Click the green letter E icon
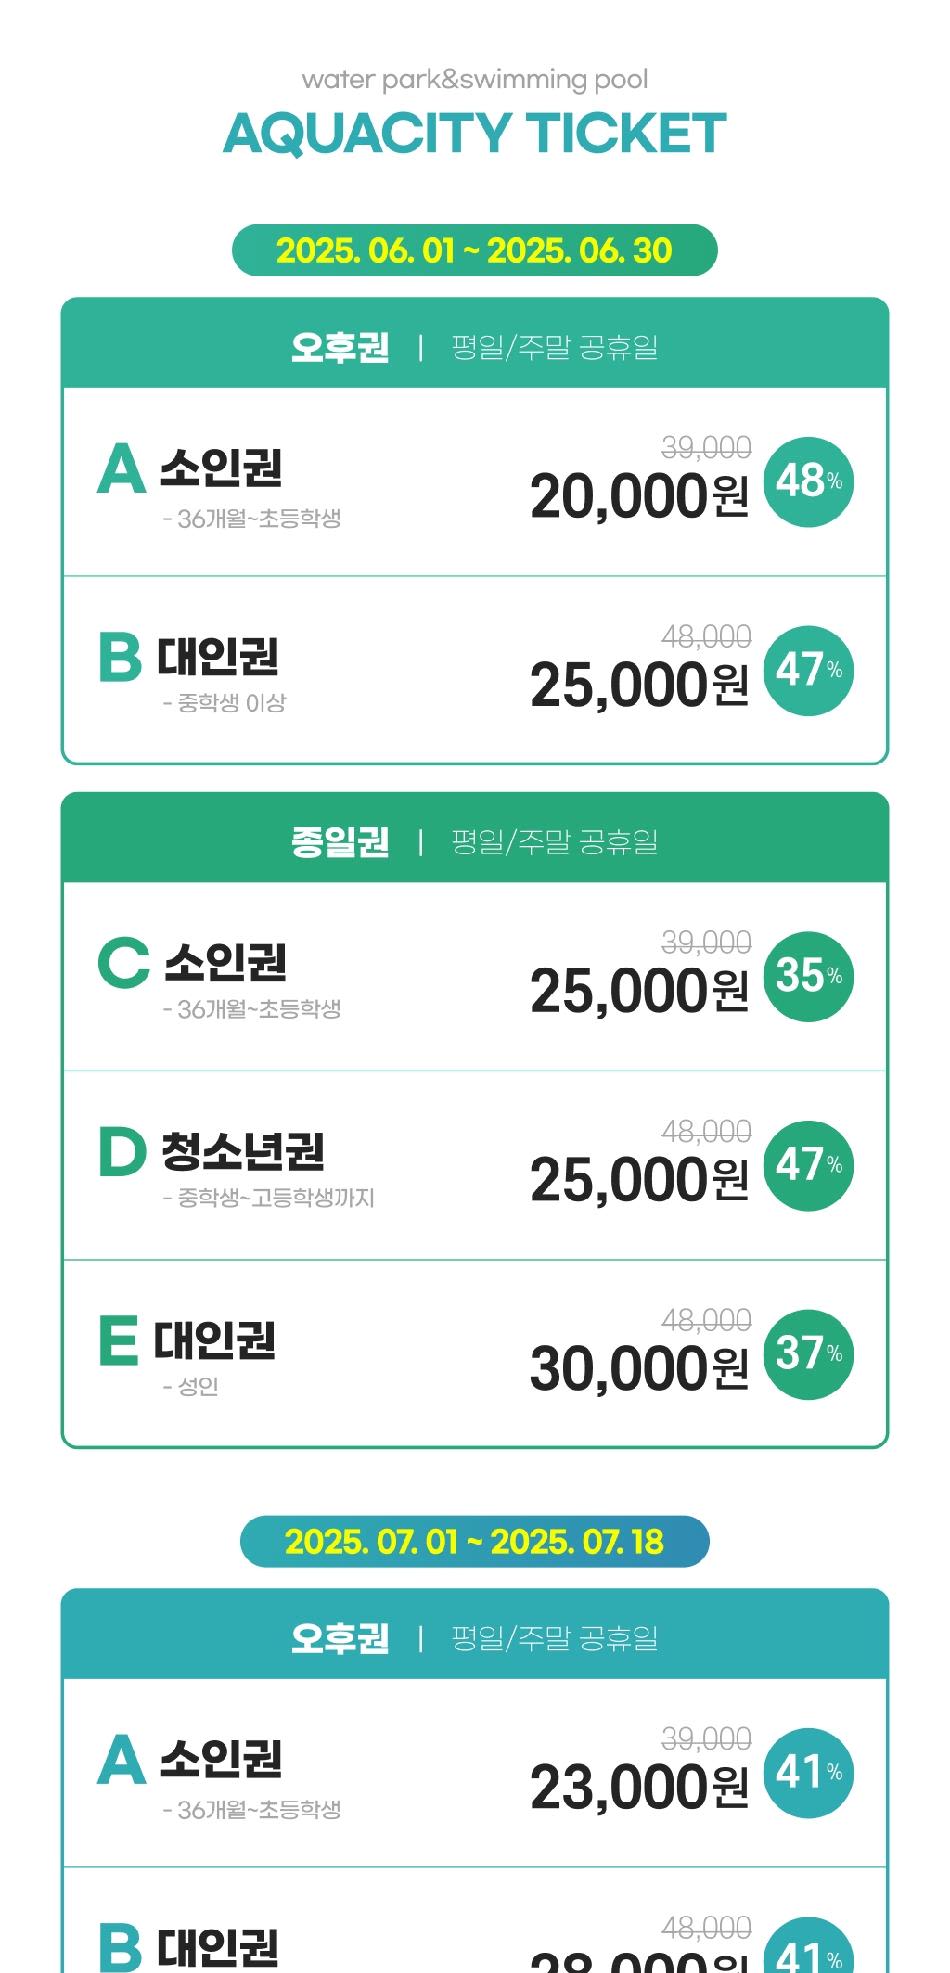 click(118, 1341)
